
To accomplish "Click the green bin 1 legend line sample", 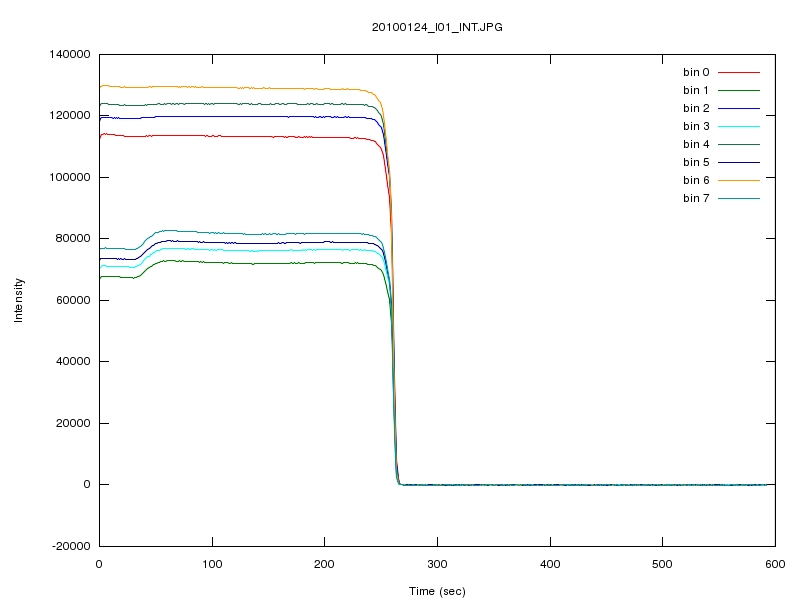I will pyautogui.click(x=739, y=90).
